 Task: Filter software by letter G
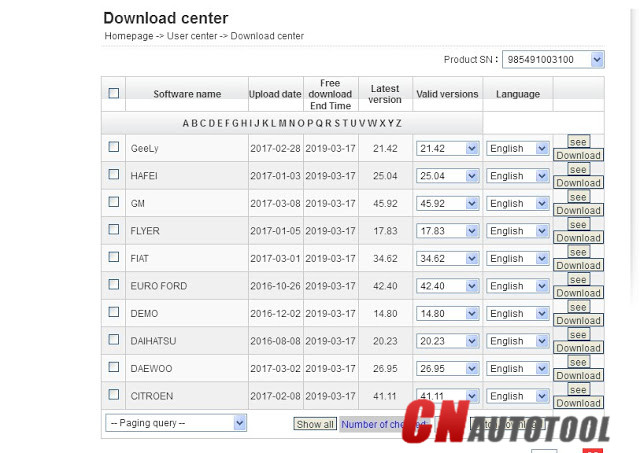(236, 123)
